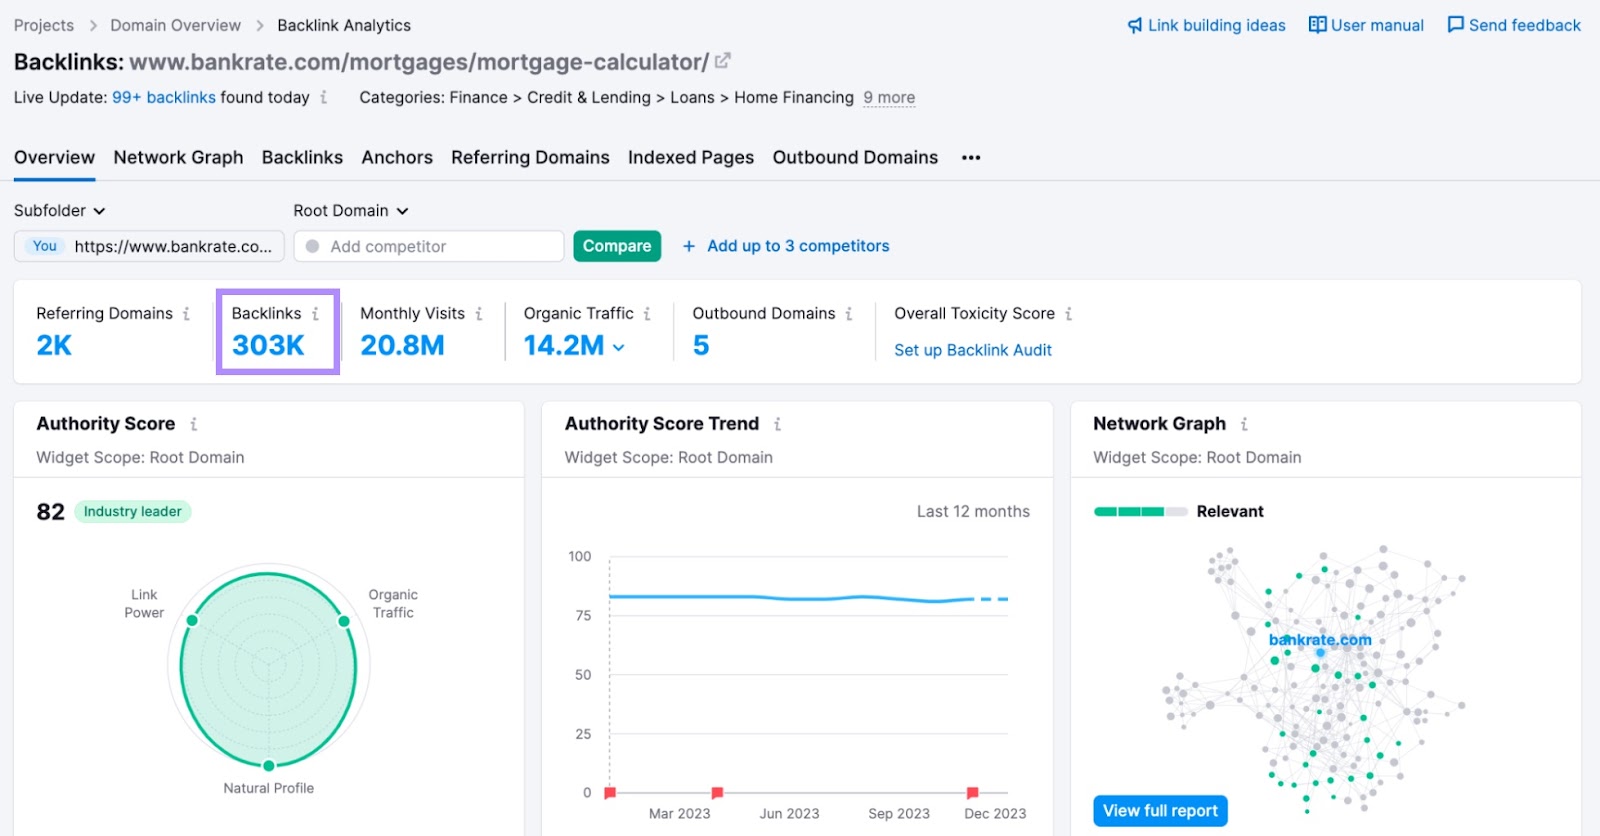1600x836 pixels.
Task: Click Set up Backlink Audit link
Action: pyautogui.click(x=972, y=350)
